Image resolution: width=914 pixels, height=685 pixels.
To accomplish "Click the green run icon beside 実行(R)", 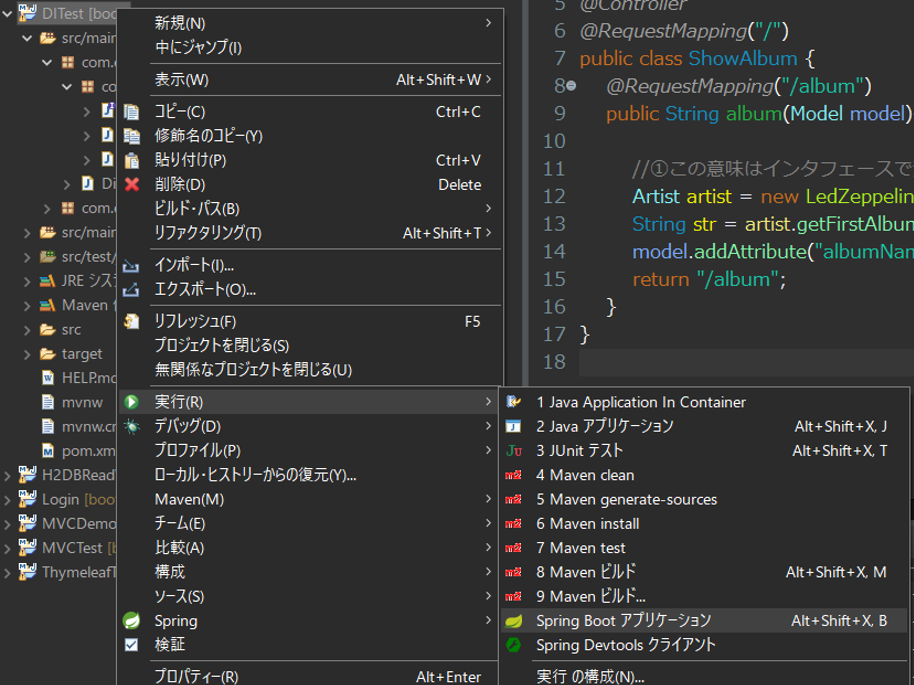I will [131, 402].
